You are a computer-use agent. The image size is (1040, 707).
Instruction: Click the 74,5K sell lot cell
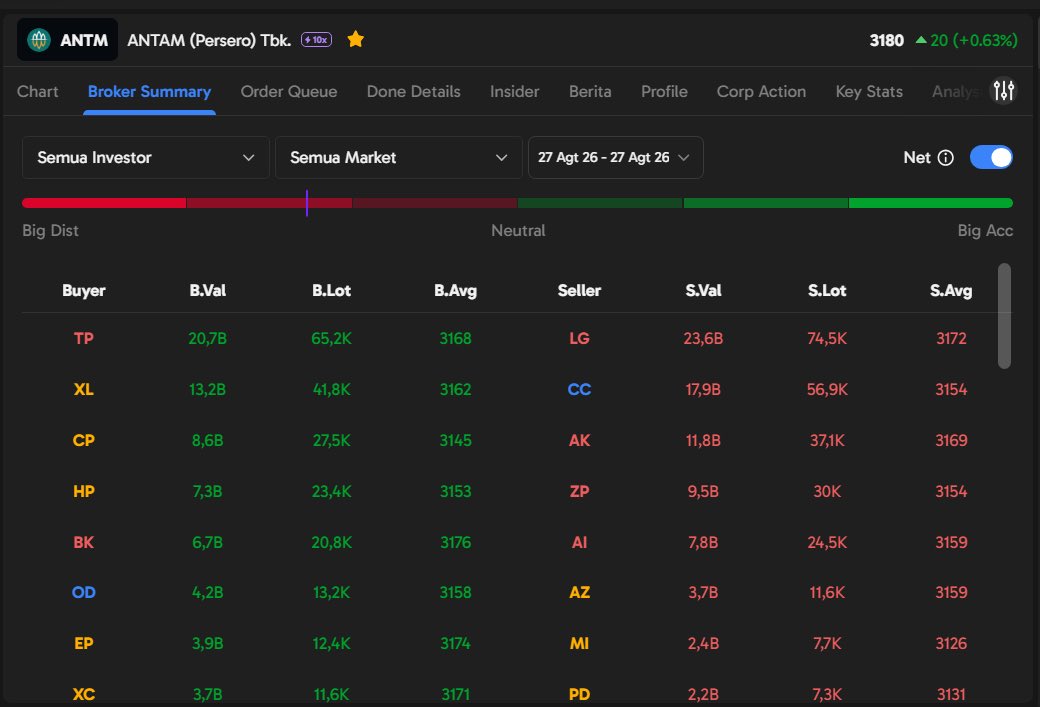click(827, 338)
